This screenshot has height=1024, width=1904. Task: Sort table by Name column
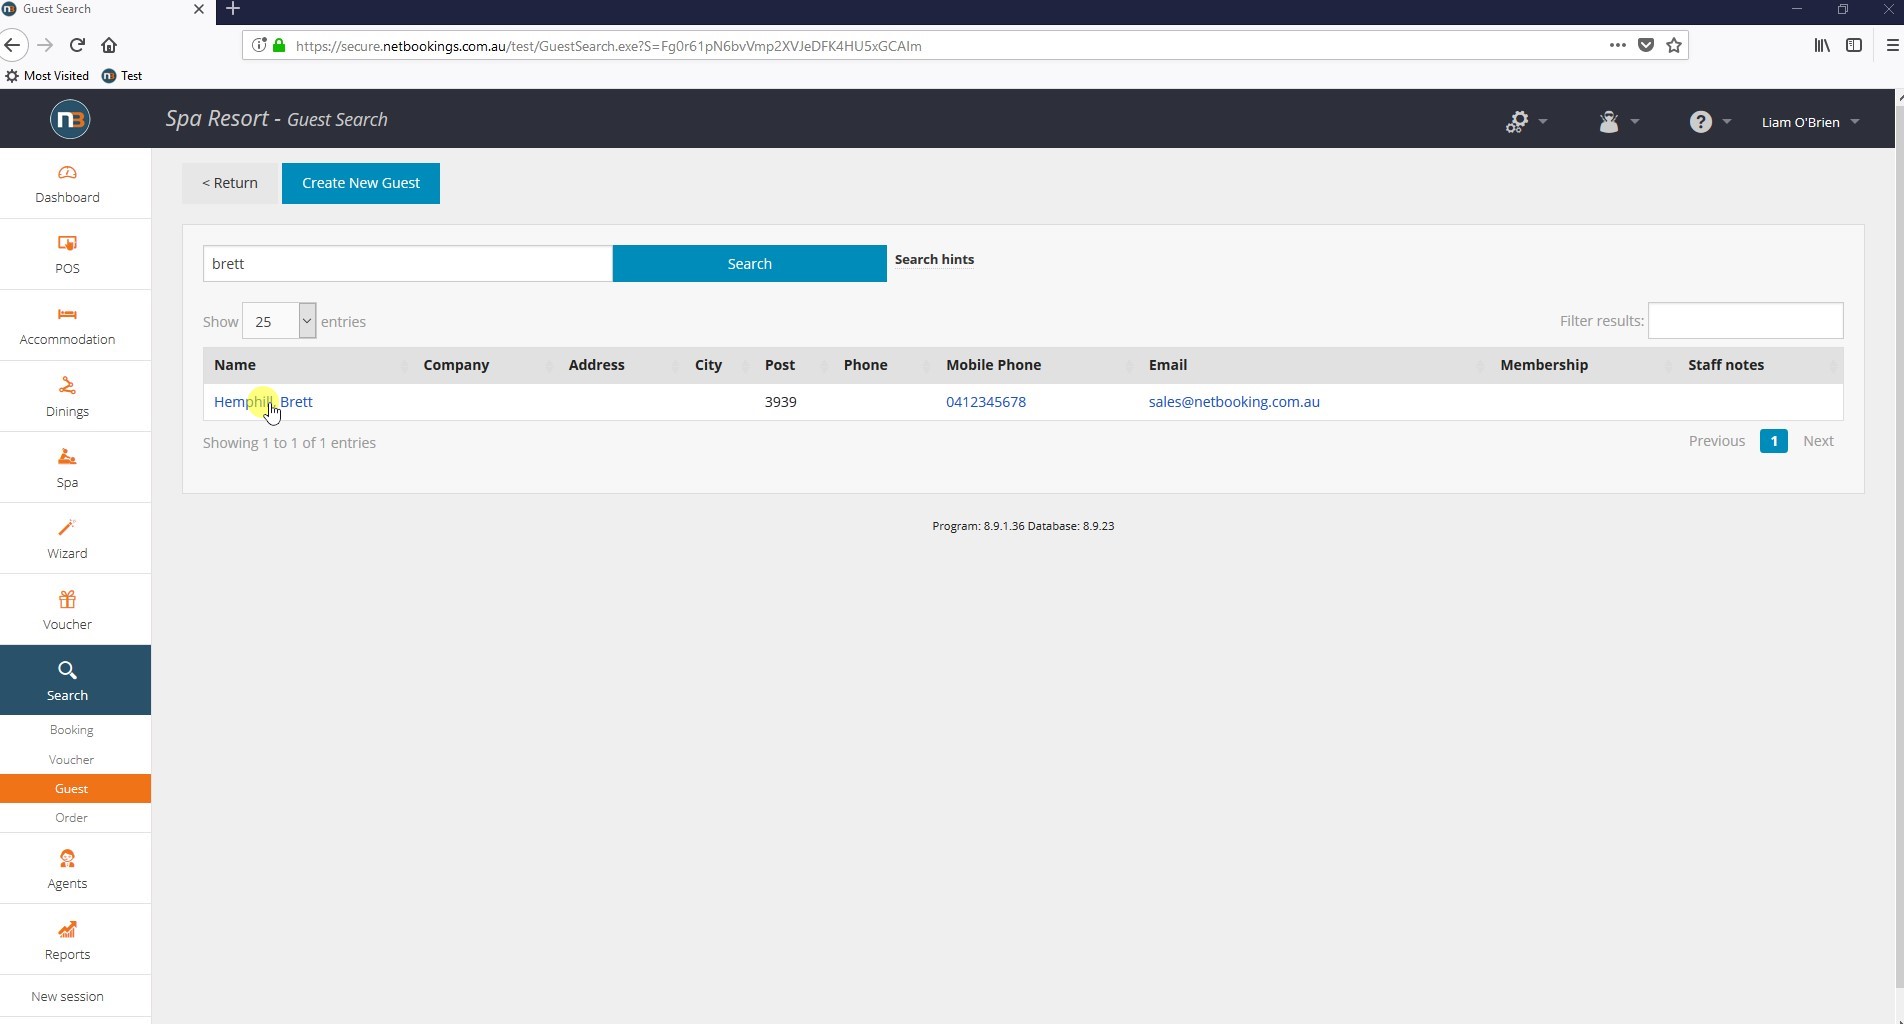click(307, 365)
